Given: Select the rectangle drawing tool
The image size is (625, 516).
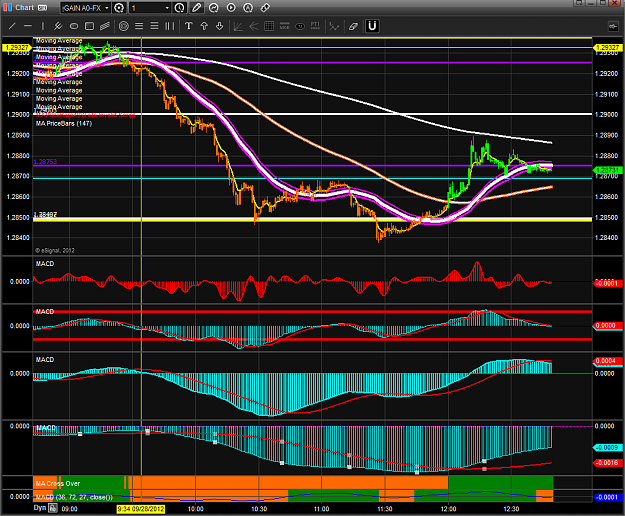Looking at the screenshot, I should [x=89, y=26].
